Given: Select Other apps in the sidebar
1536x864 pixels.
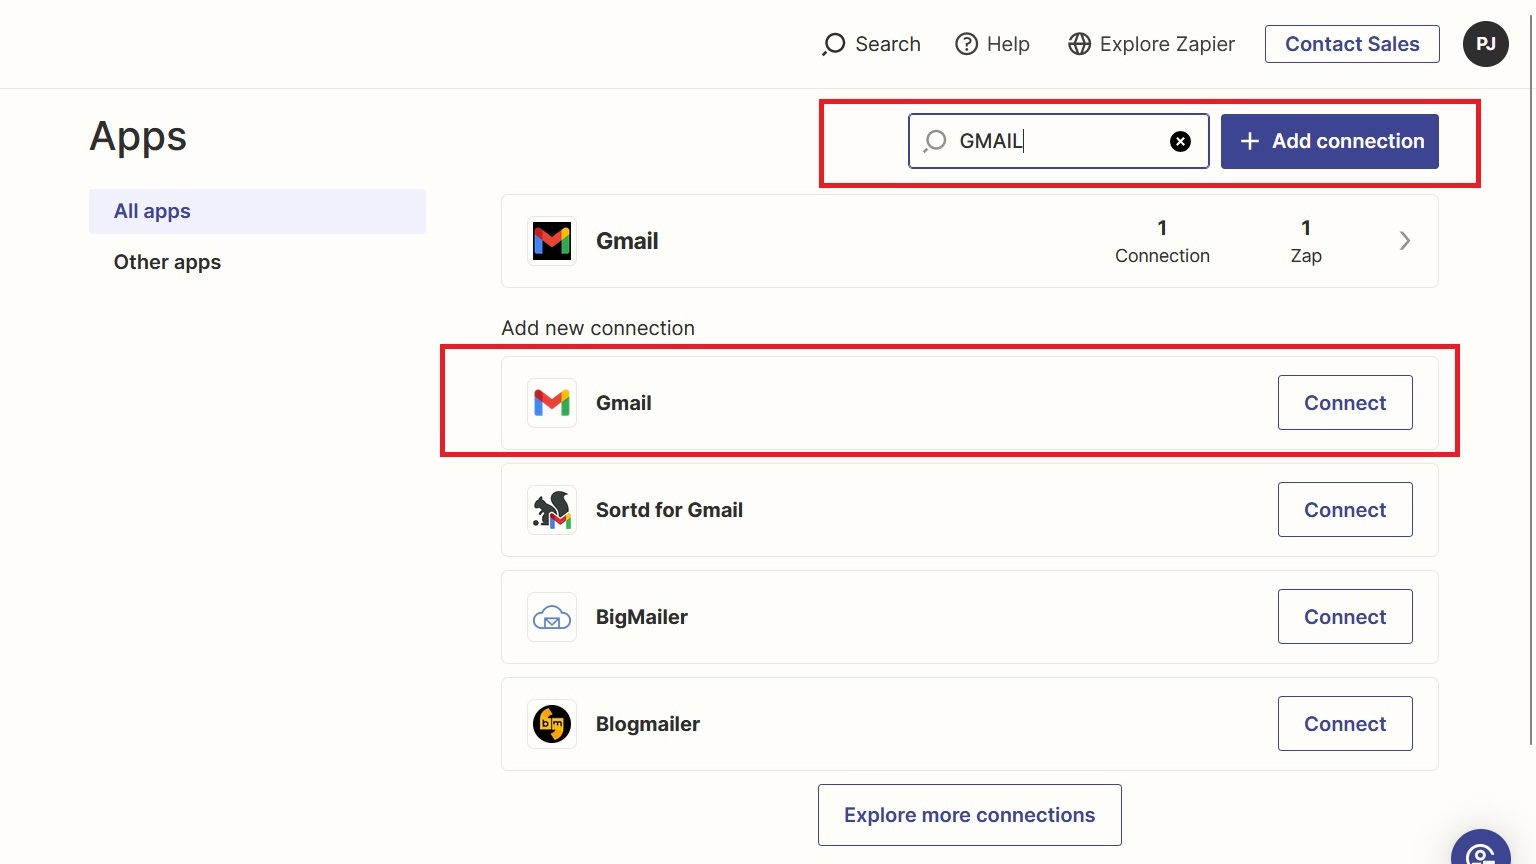Looking at the screenshot, I should [167, 262].
